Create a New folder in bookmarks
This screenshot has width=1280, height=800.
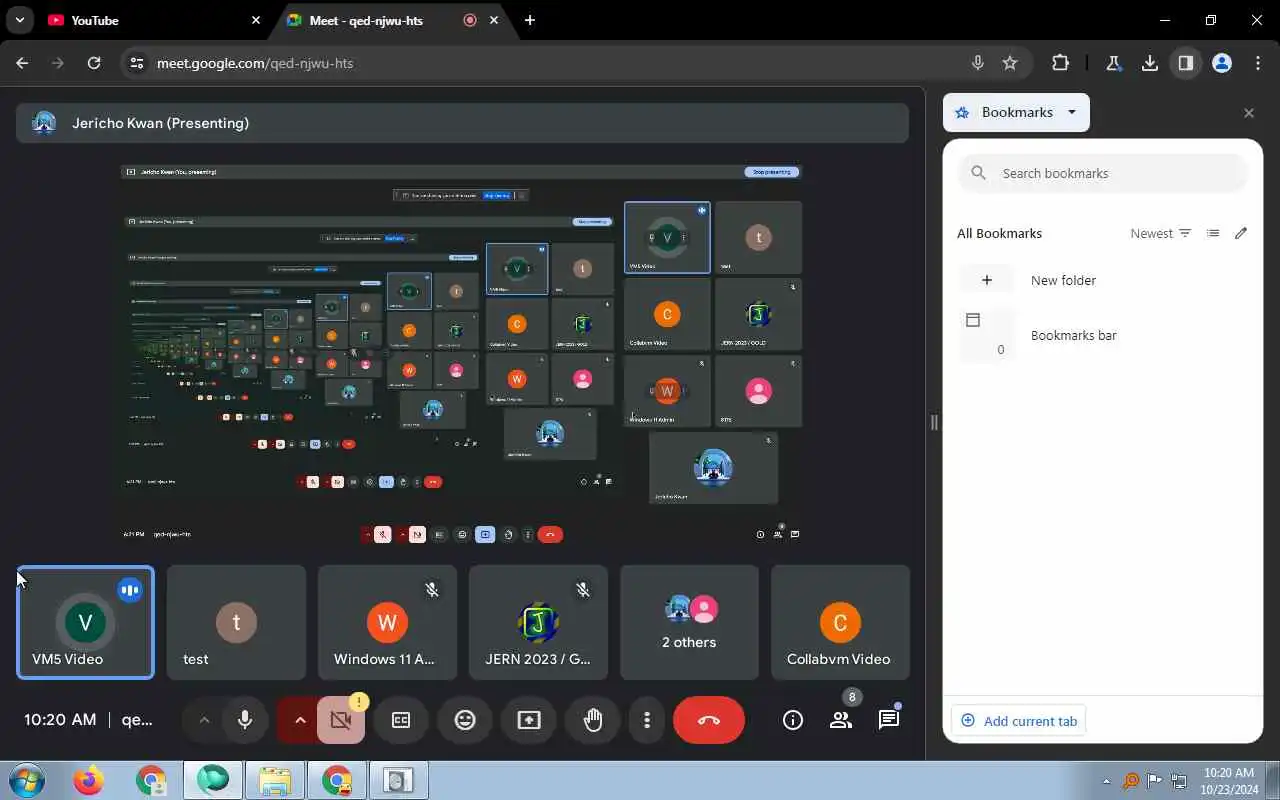(x=1103, y=280)
